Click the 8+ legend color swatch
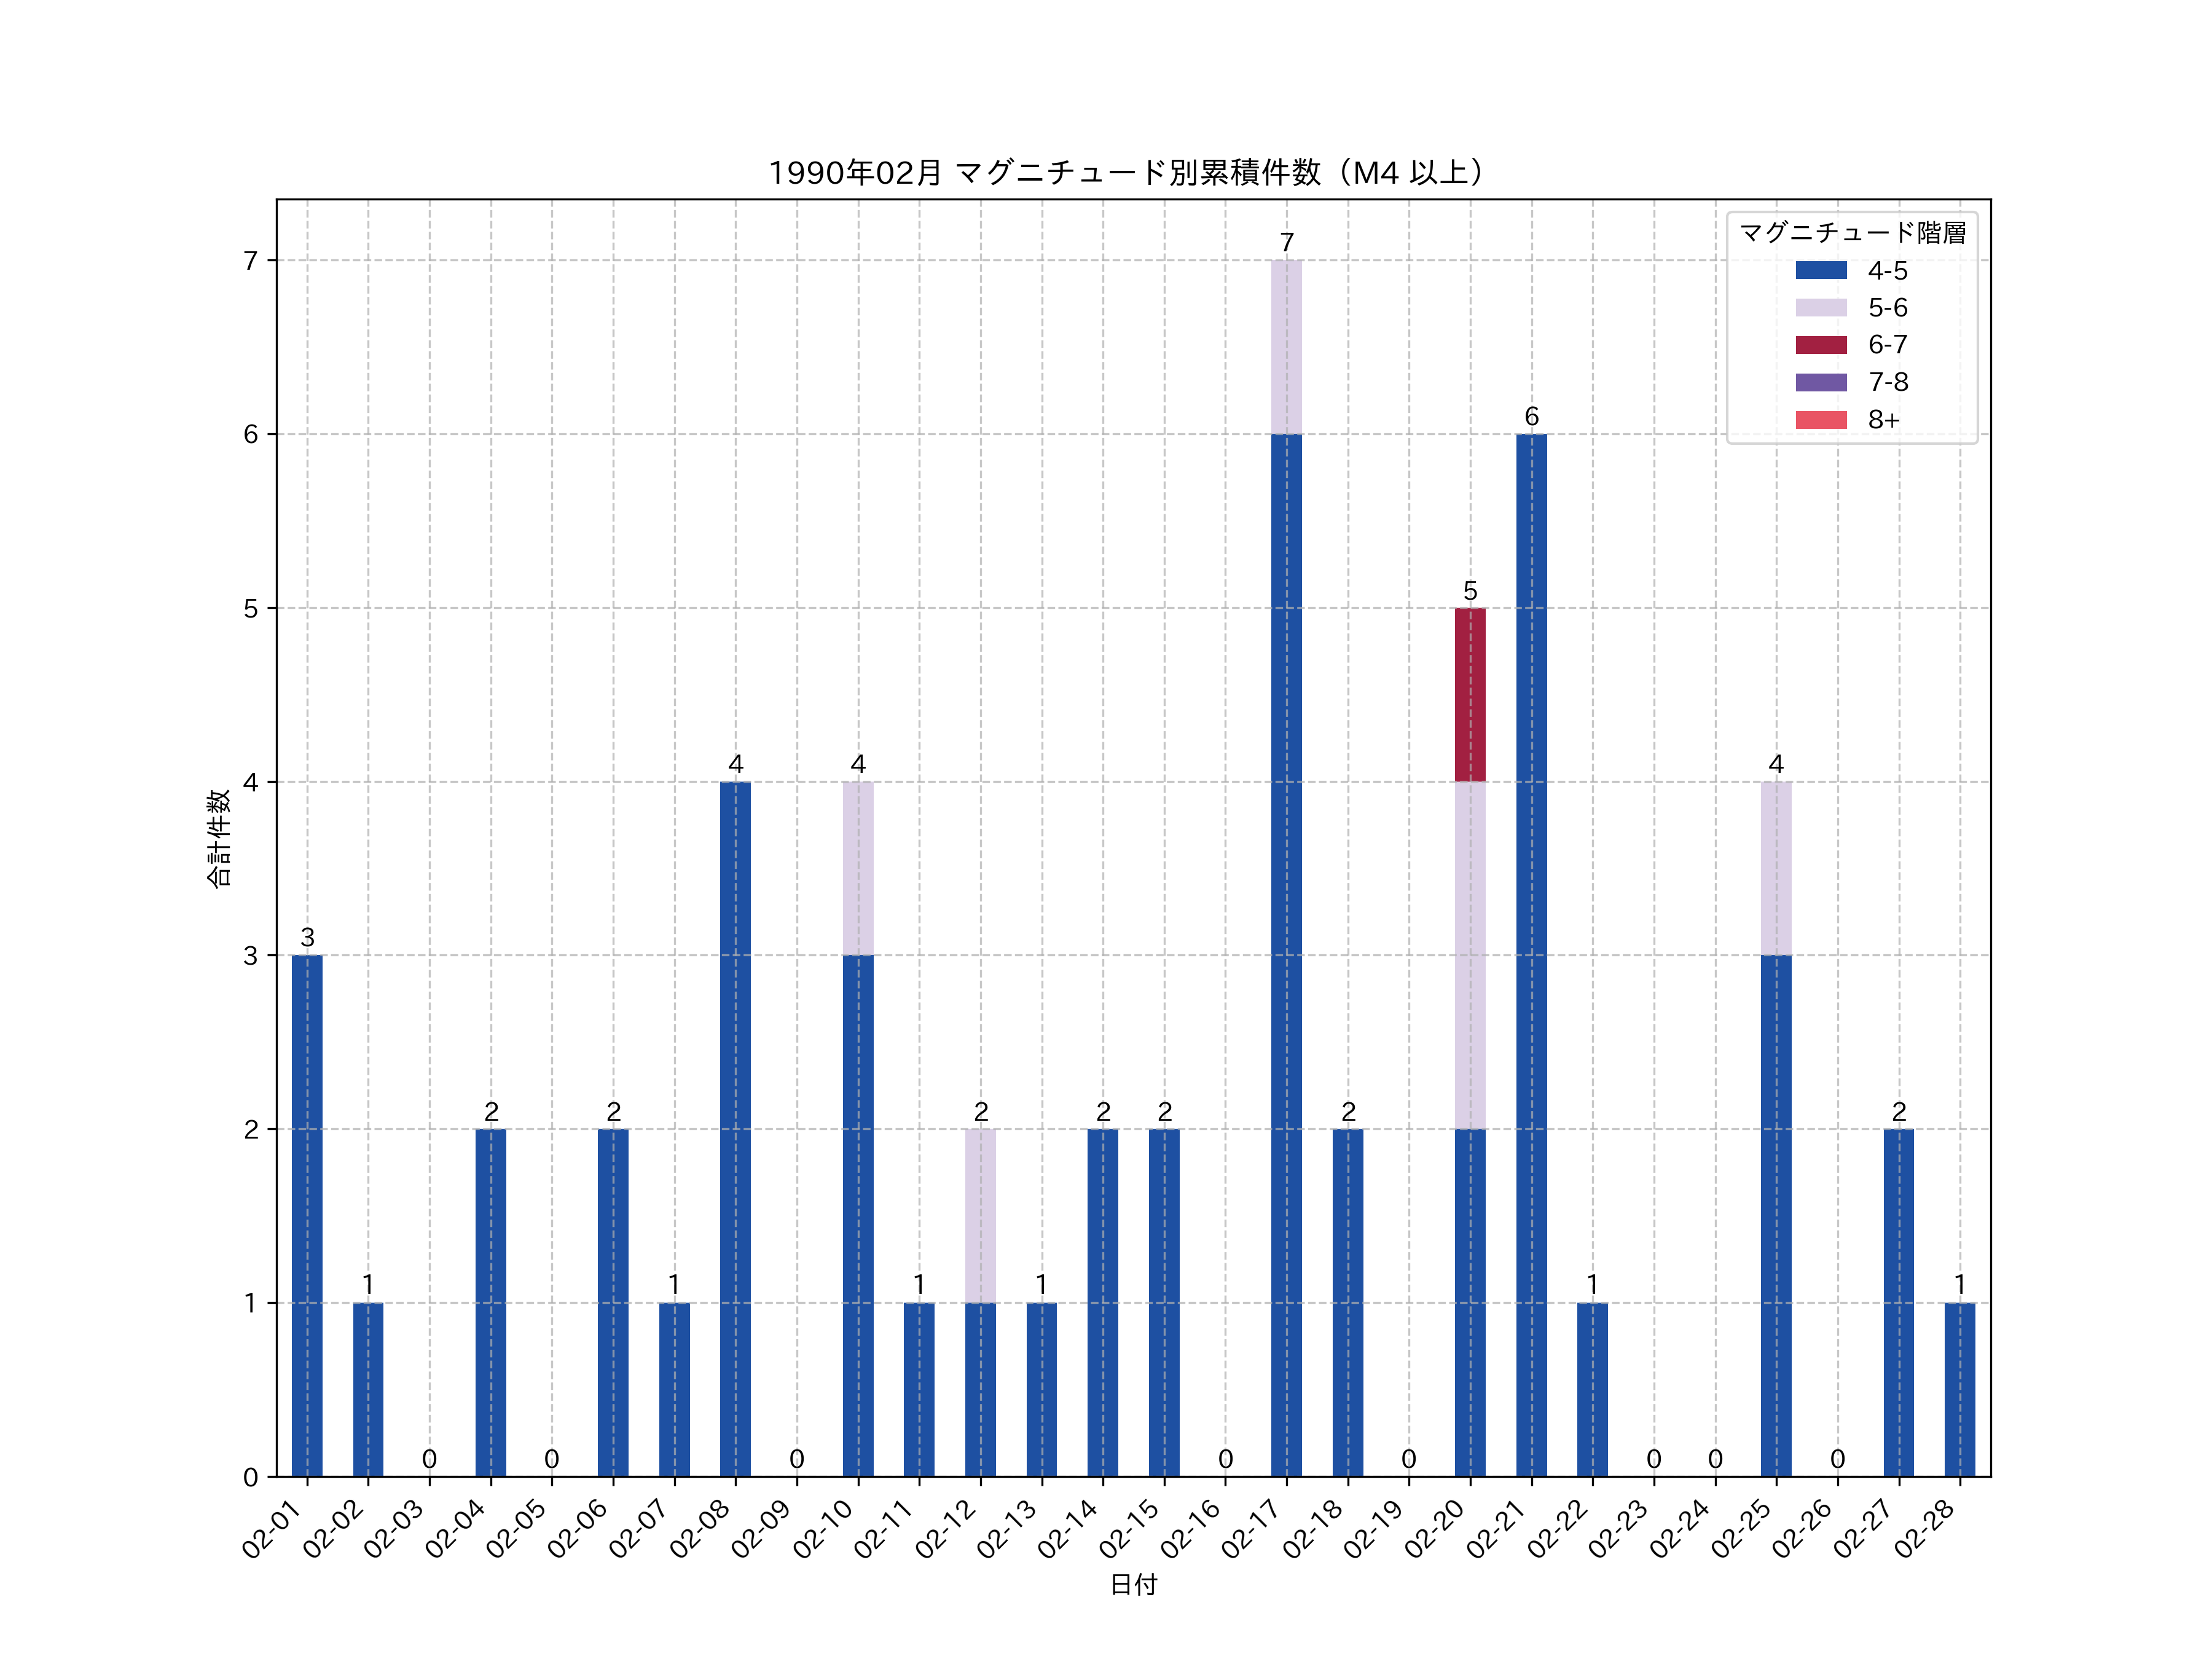2212x1659 pixels. coord(1820,420)
